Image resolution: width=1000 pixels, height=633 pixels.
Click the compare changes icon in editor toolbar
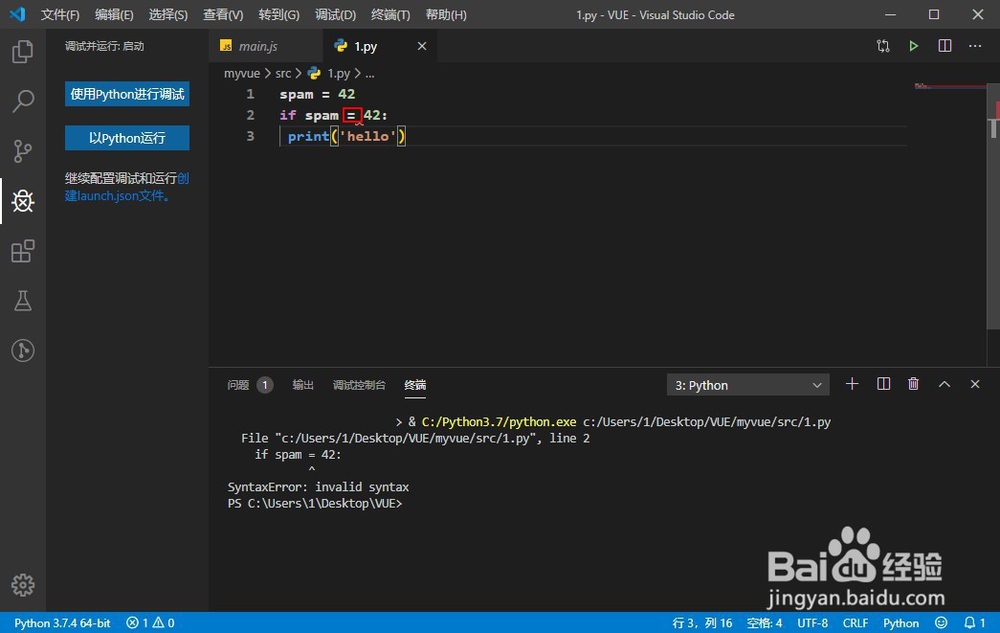(883, 46)
